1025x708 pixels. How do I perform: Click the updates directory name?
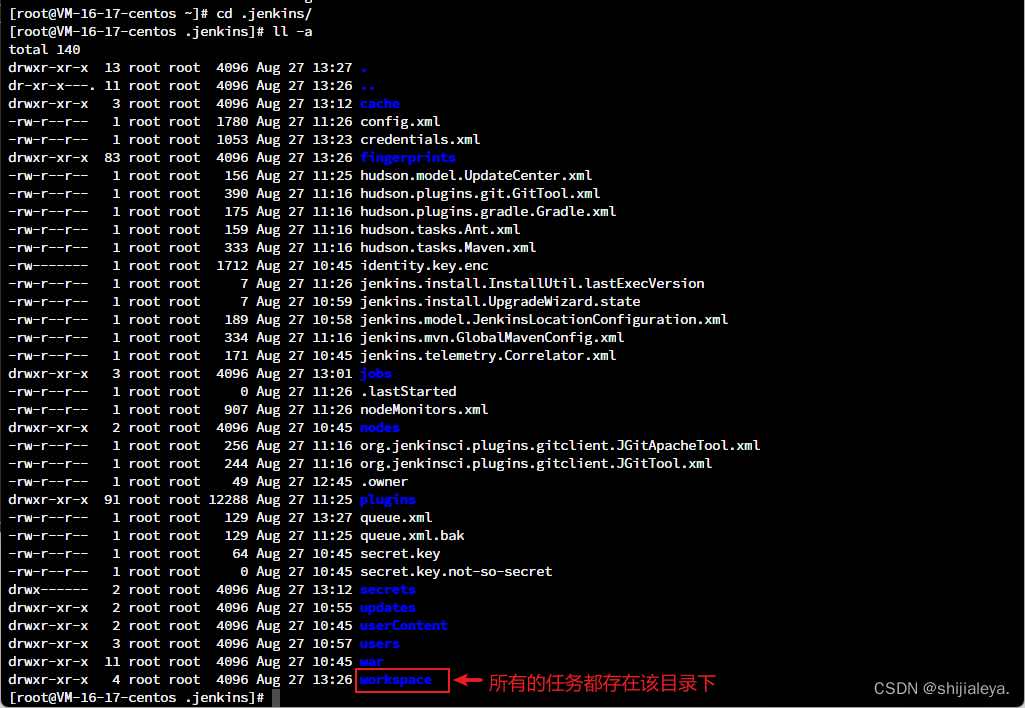click(x=388, y=607)
